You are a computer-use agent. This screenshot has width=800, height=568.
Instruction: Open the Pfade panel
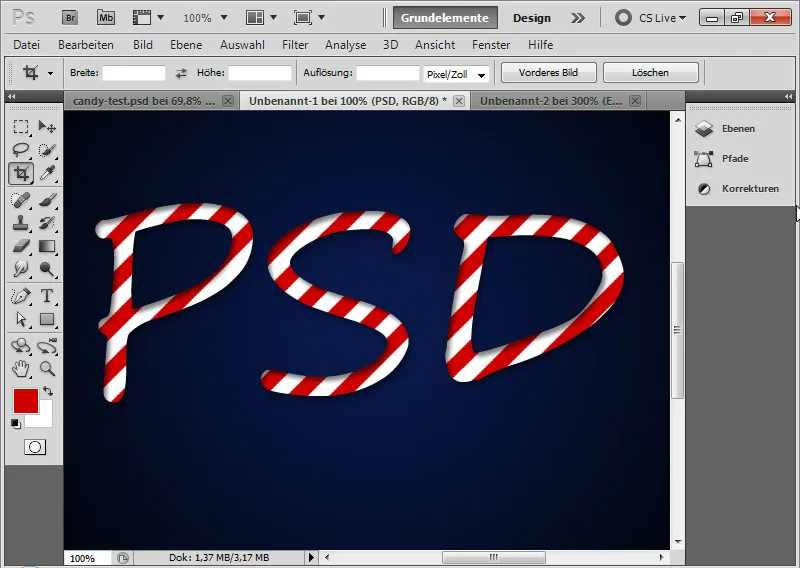coord(737,159)
